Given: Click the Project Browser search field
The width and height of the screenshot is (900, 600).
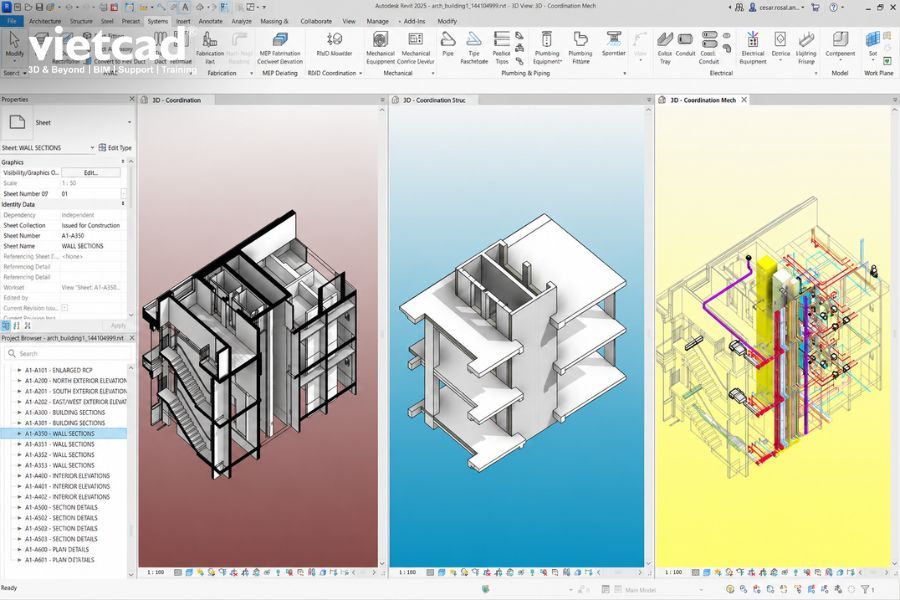Looking at the screenshot, I should click(x=68, y=354).
